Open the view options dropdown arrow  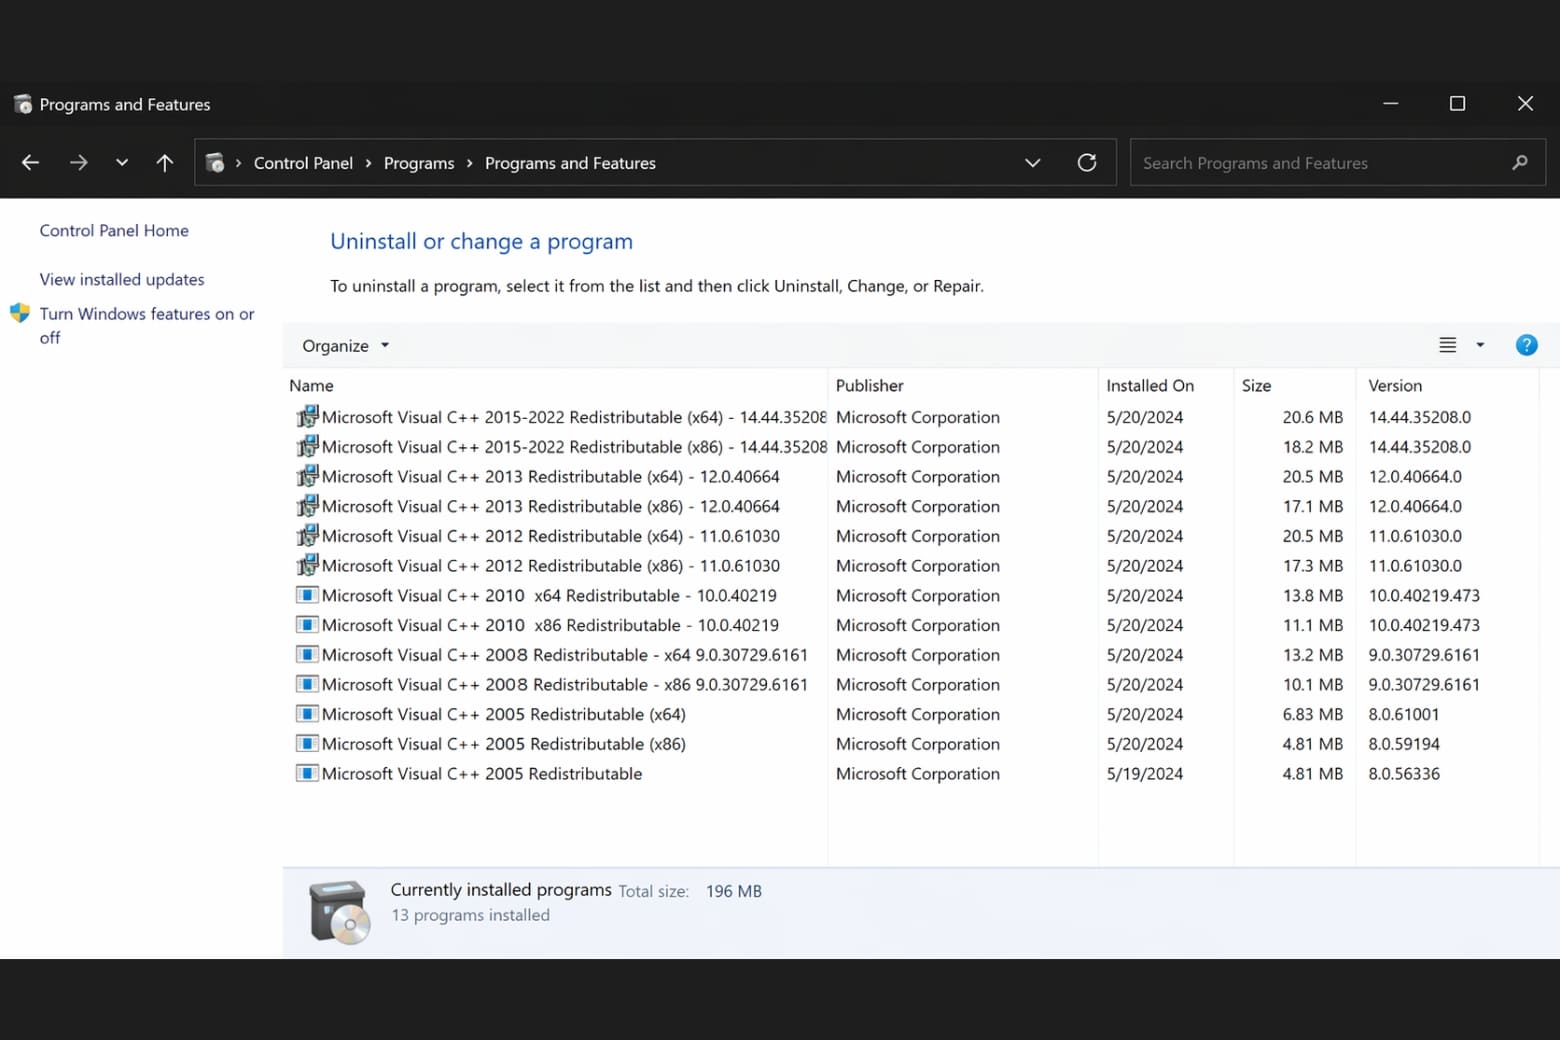[x=1480, y=345]
